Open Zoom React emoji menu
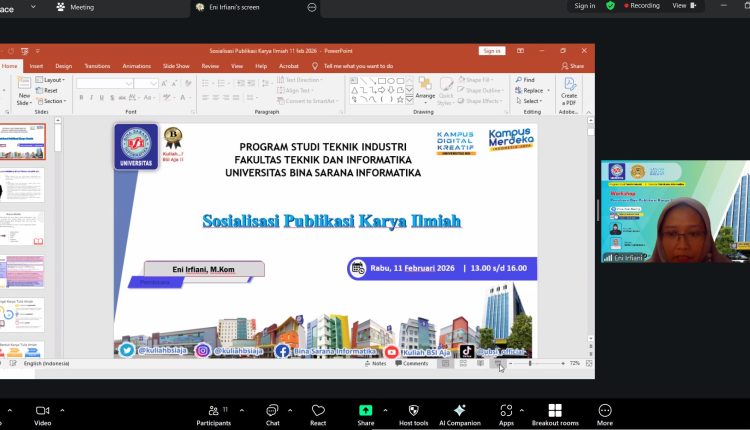750x430 pixels. click(318, 415)
